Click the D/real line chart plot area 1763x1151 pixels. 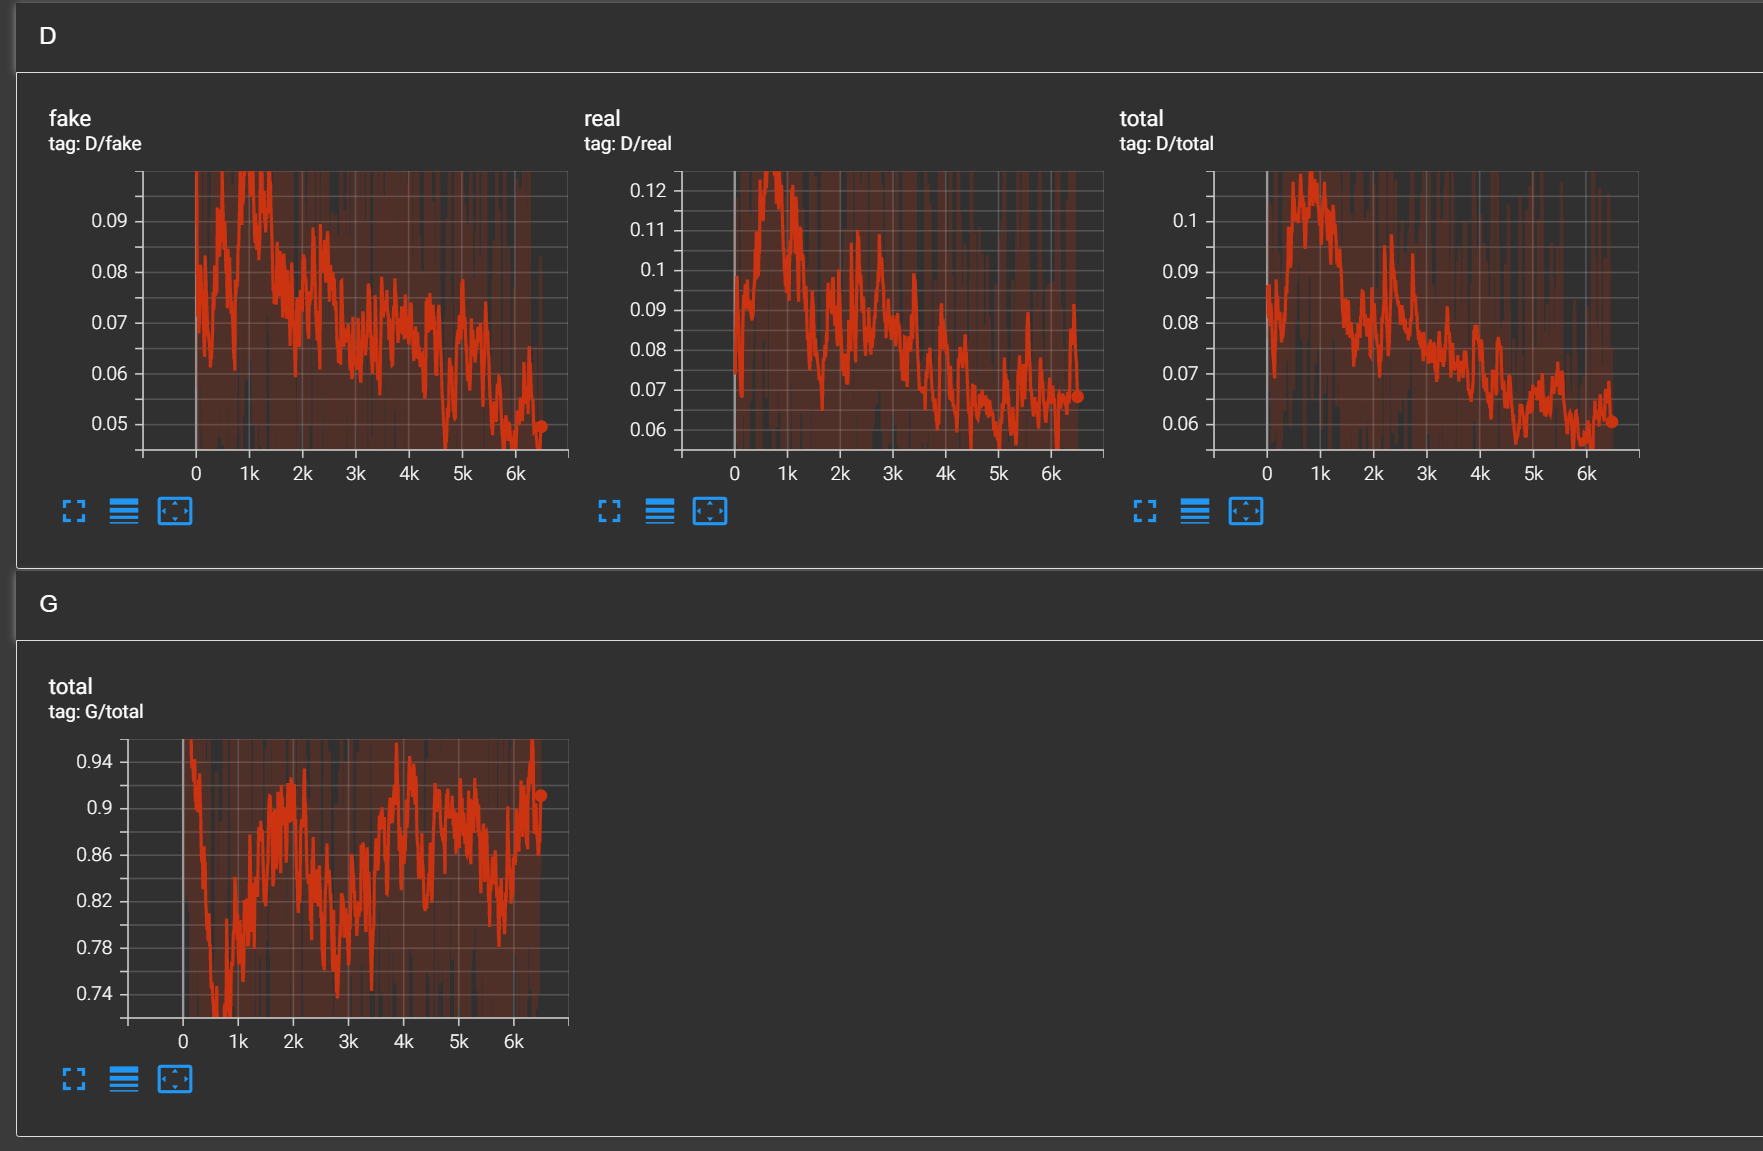[892, 310]
